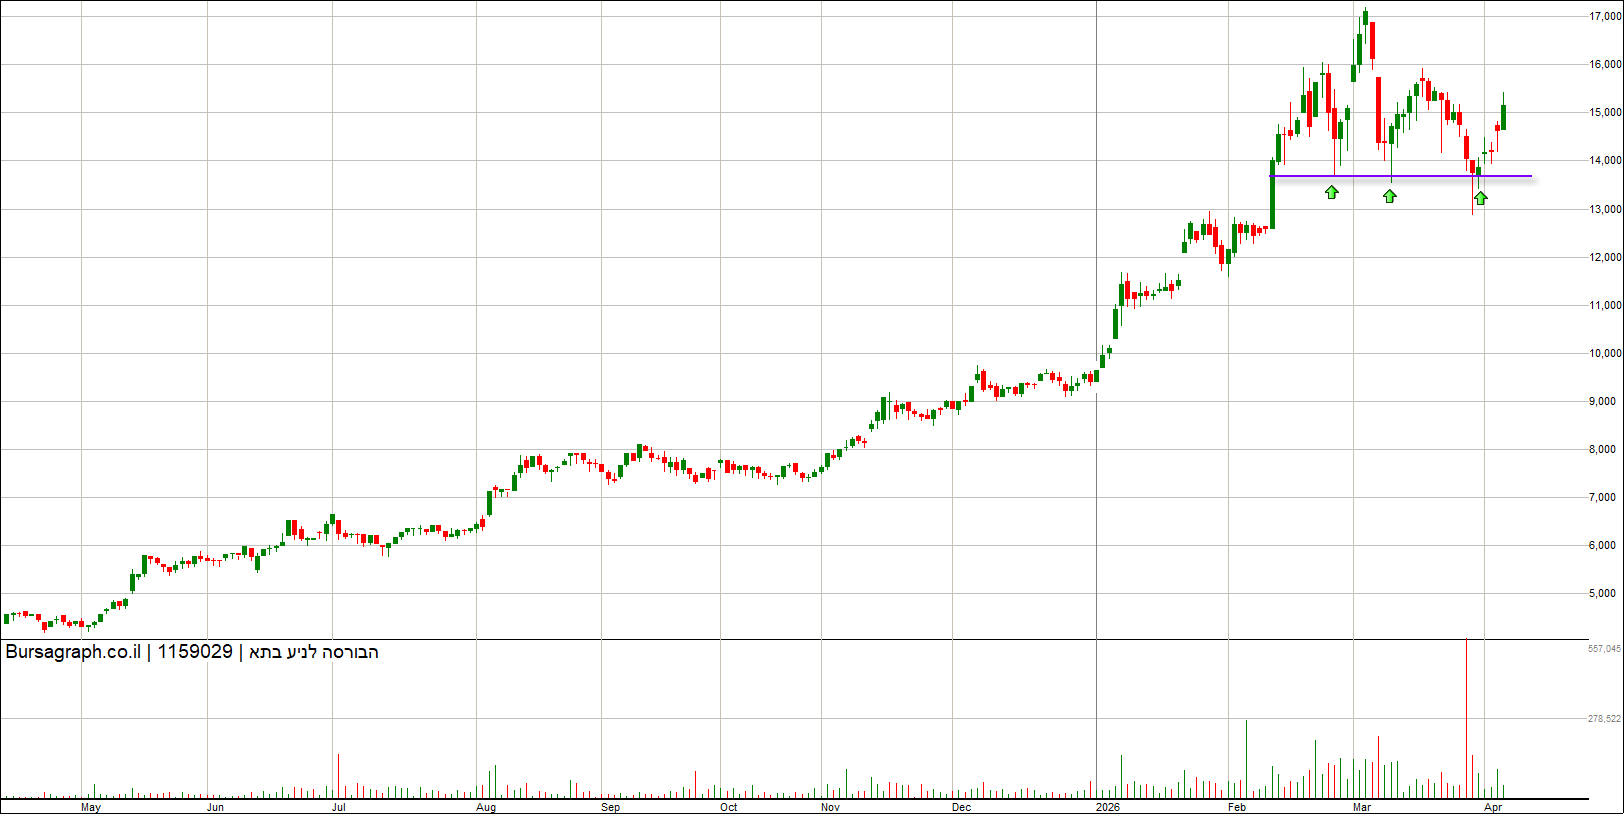Screen dimensions: 1624x814
Task: Click the tallest red volume bar
Action: [x=1466, y=717]
